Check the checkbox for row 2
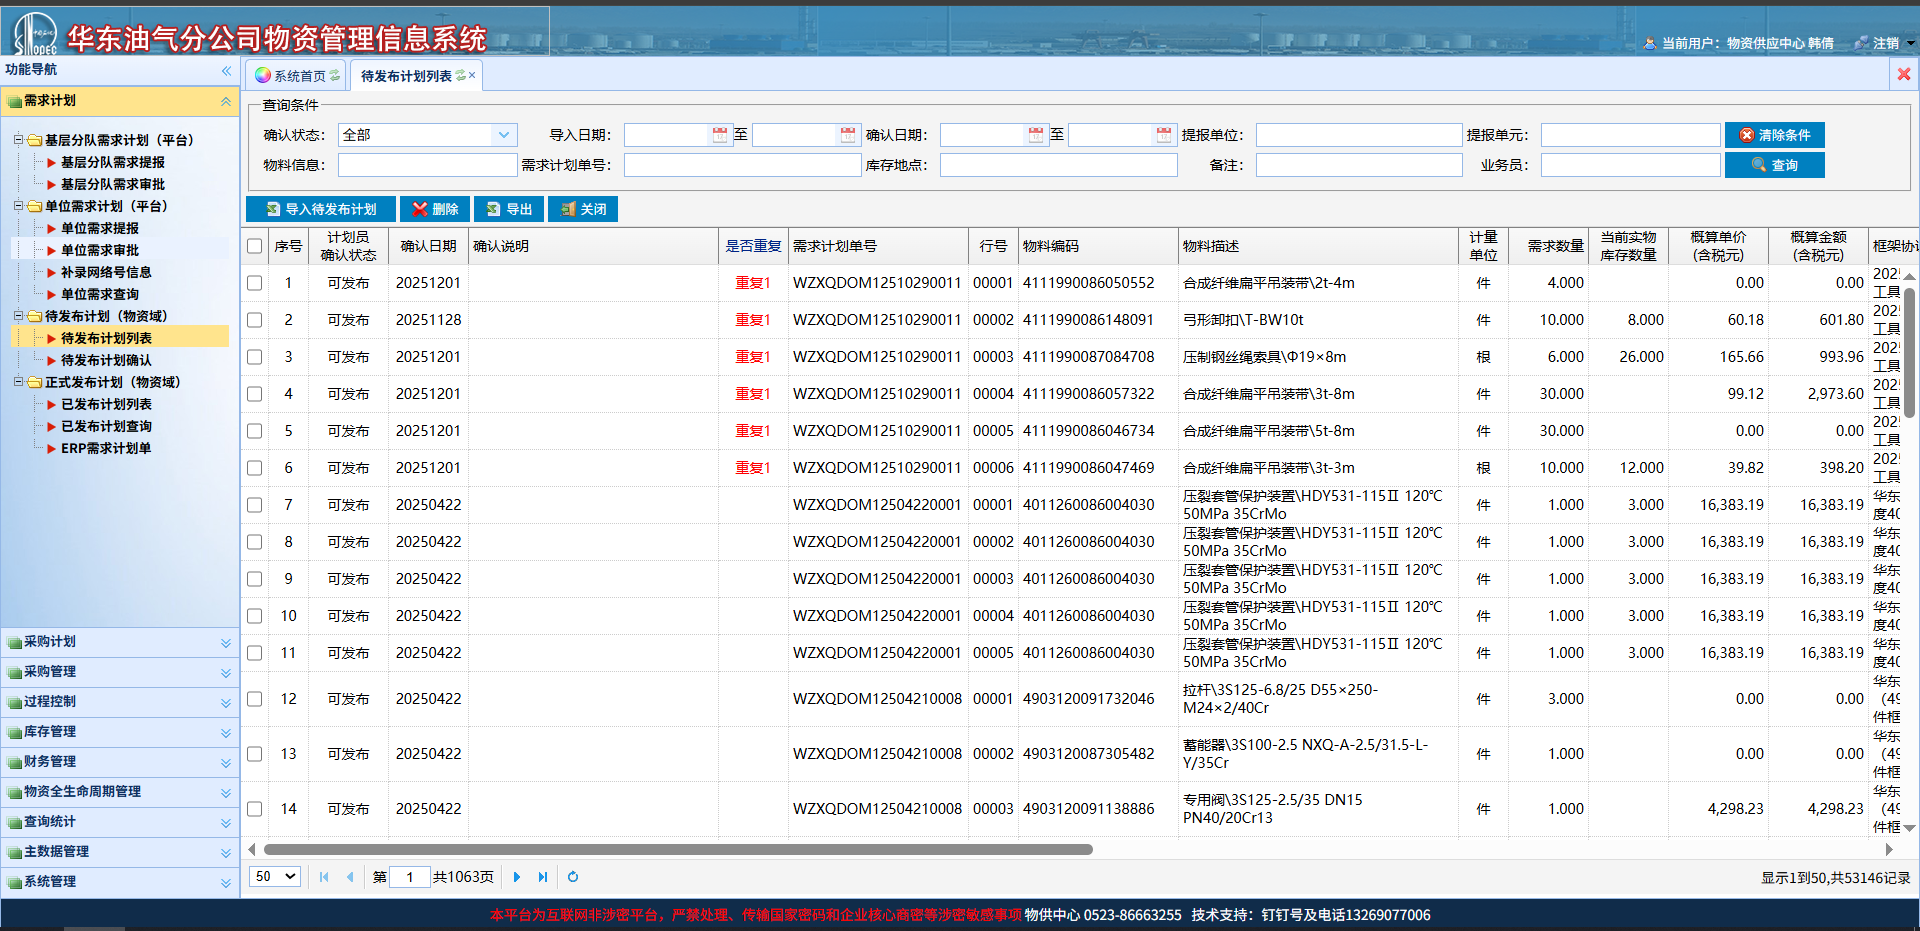The width and height of the screenshot is (1920, 931). (255, 320)
